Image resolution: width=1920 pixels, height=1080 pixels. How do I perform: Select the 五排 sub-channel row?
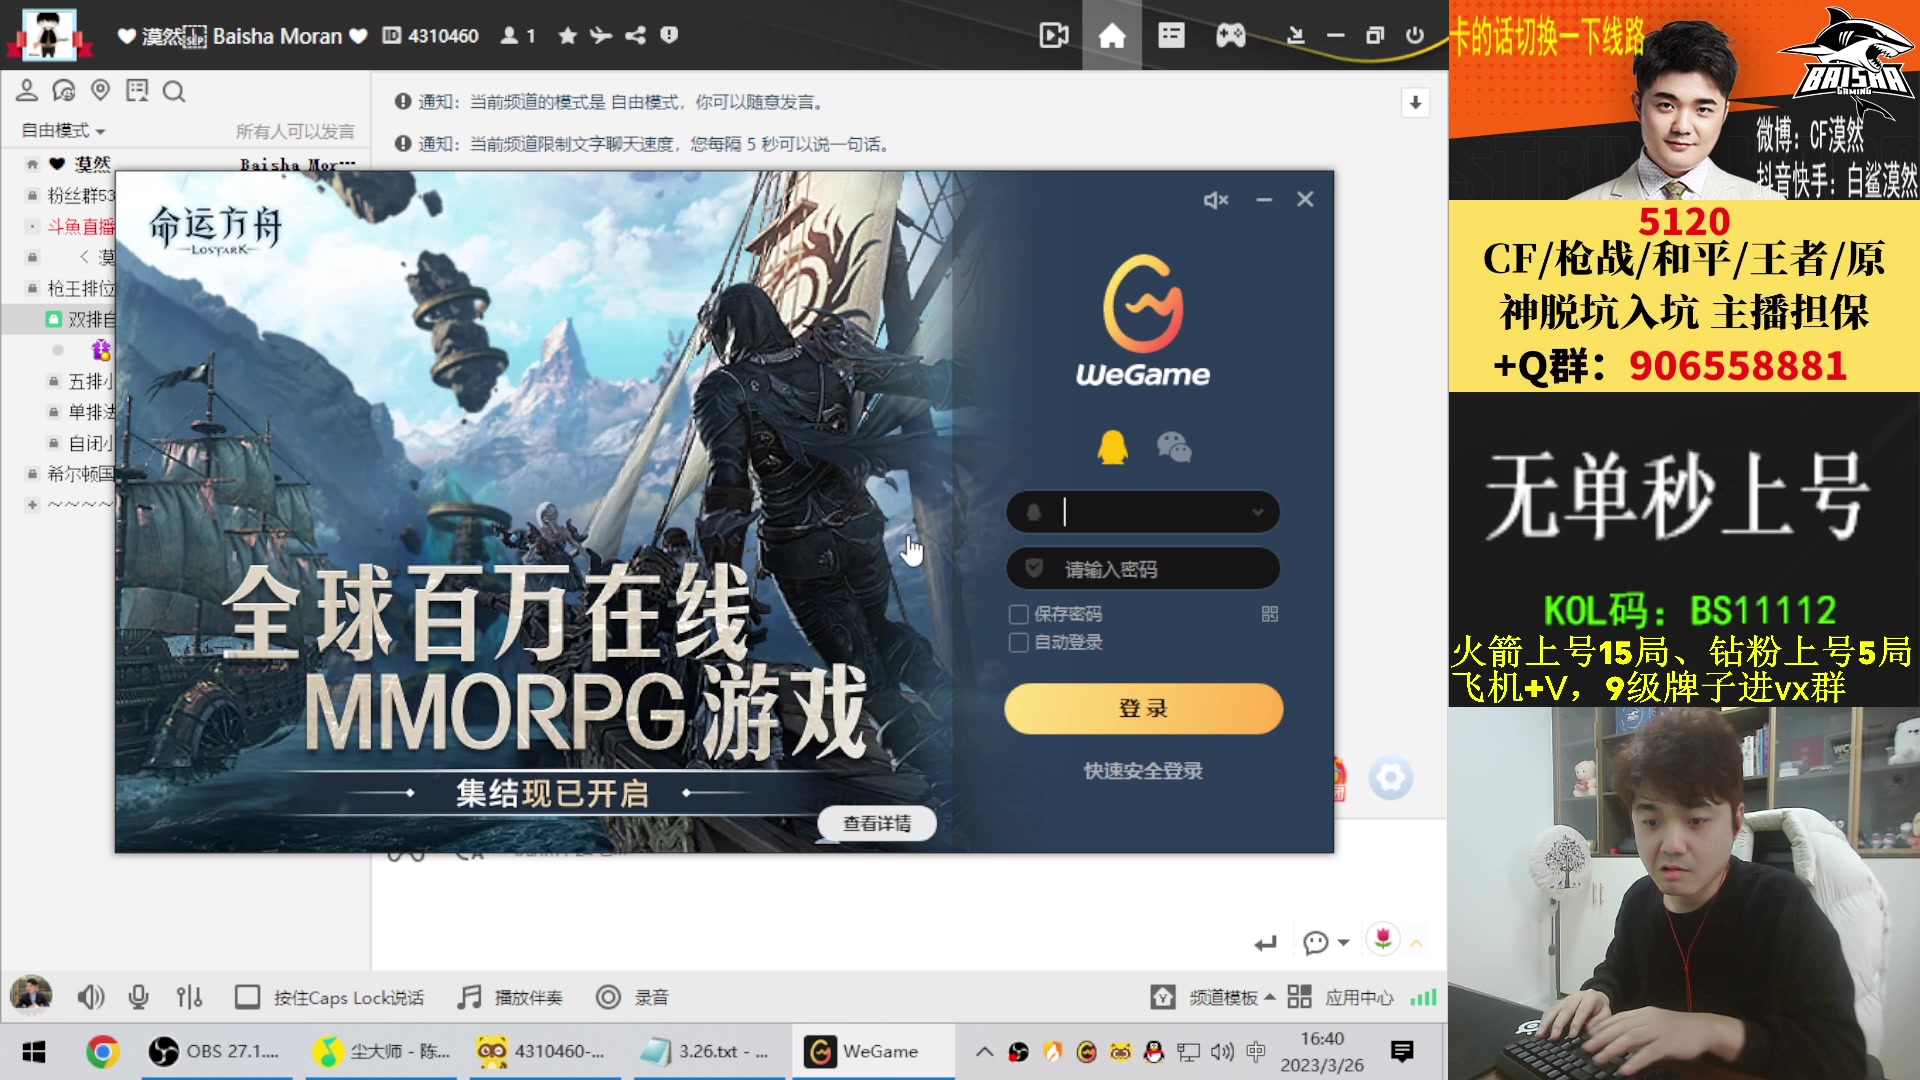(x=90, y=381)
